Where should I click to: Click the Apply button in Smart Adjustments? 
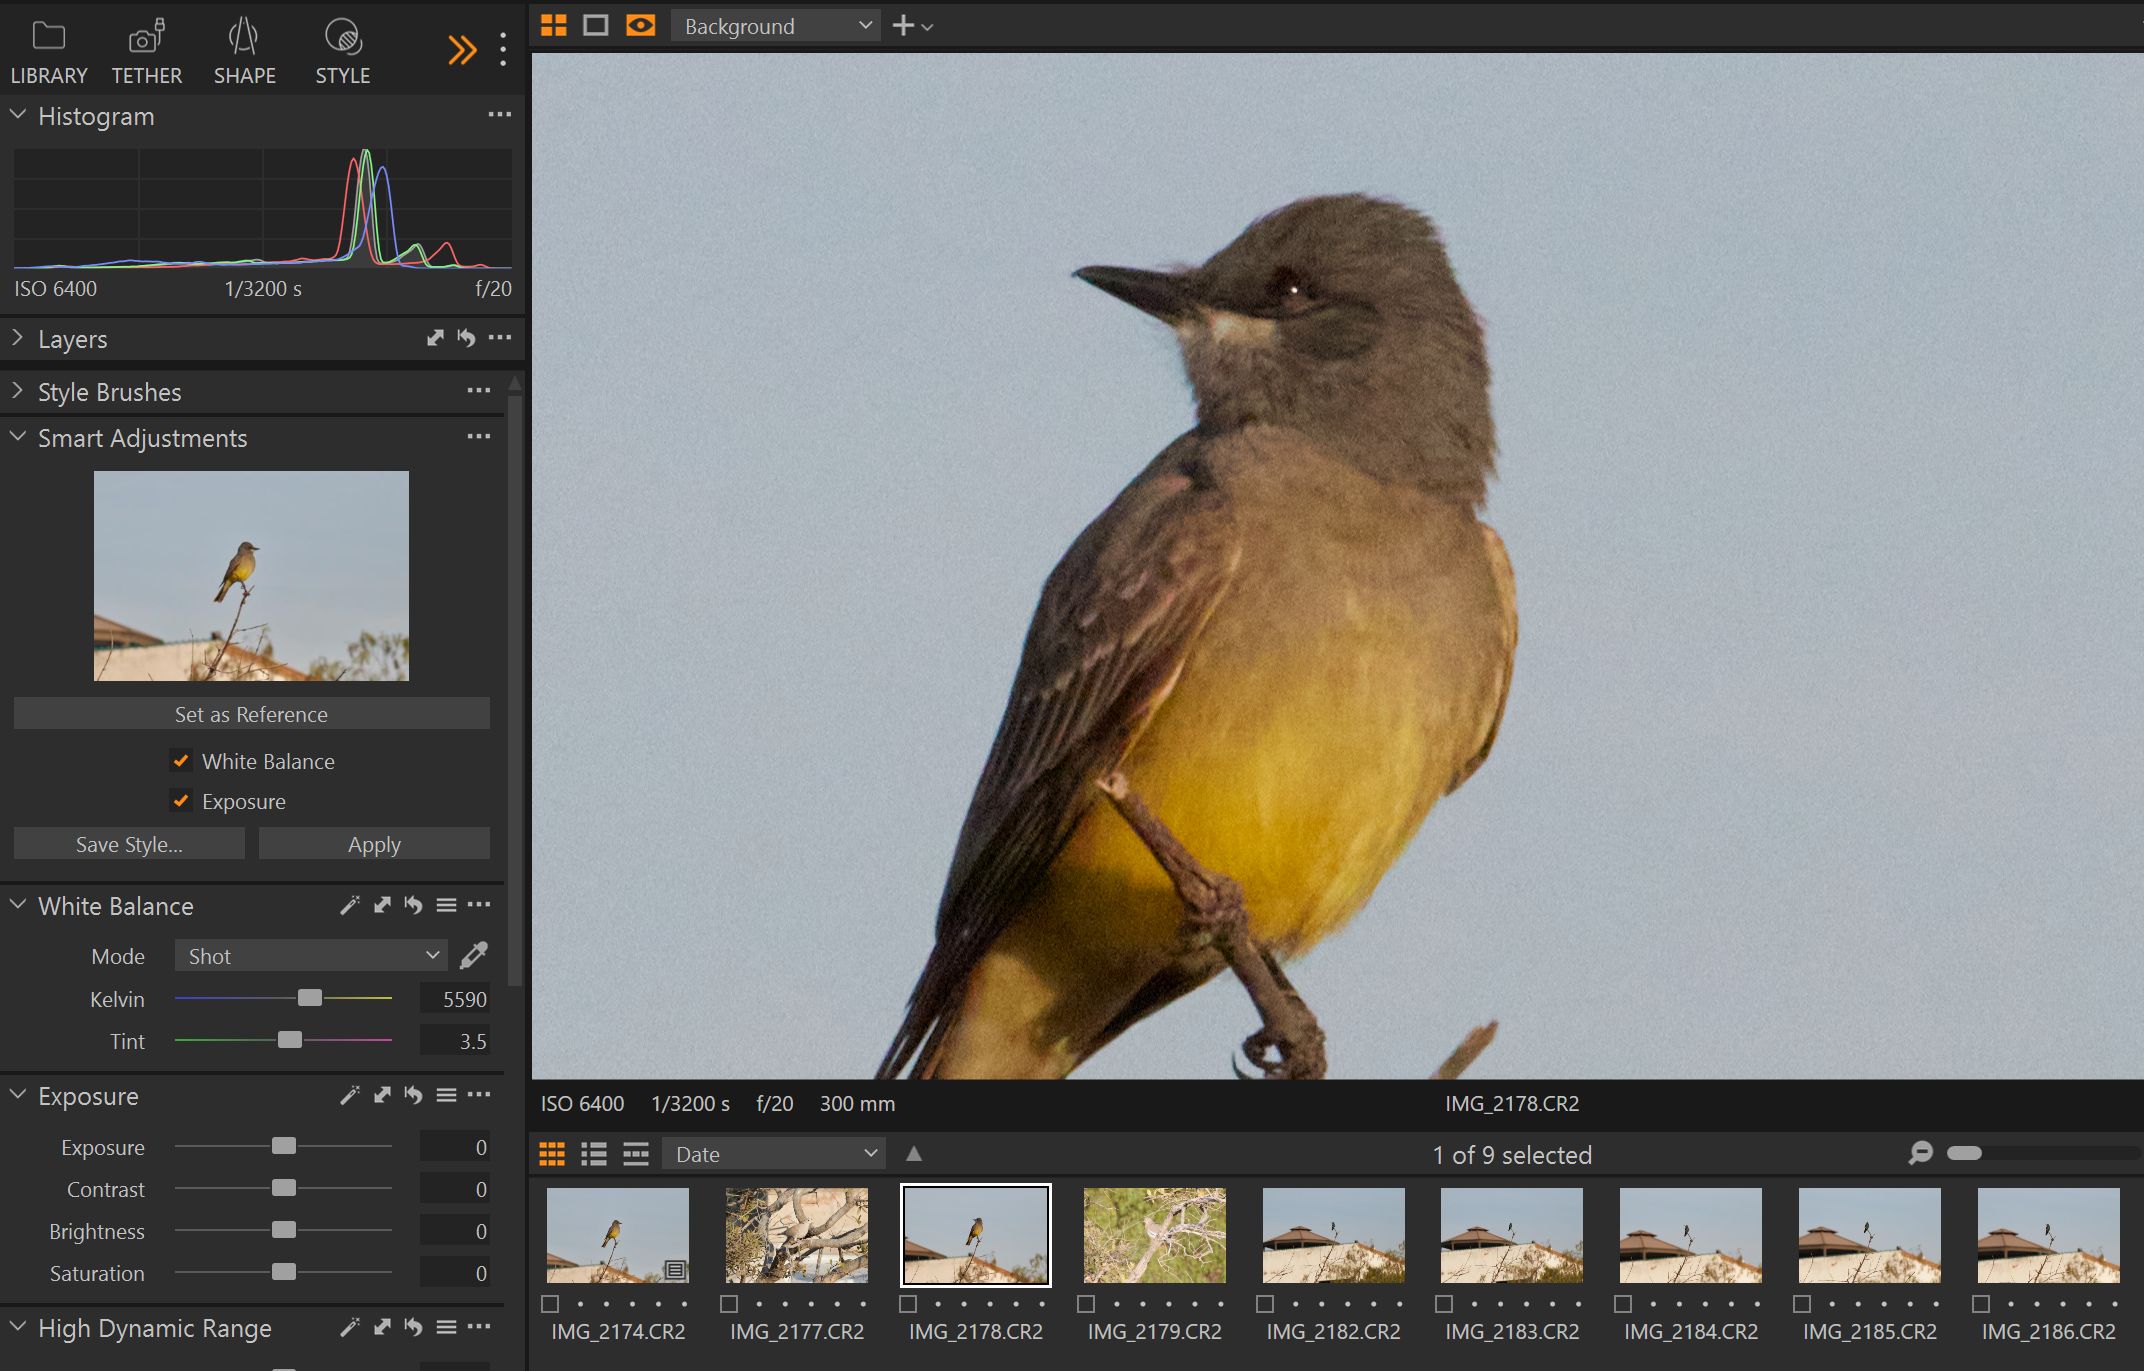[374, 843]
